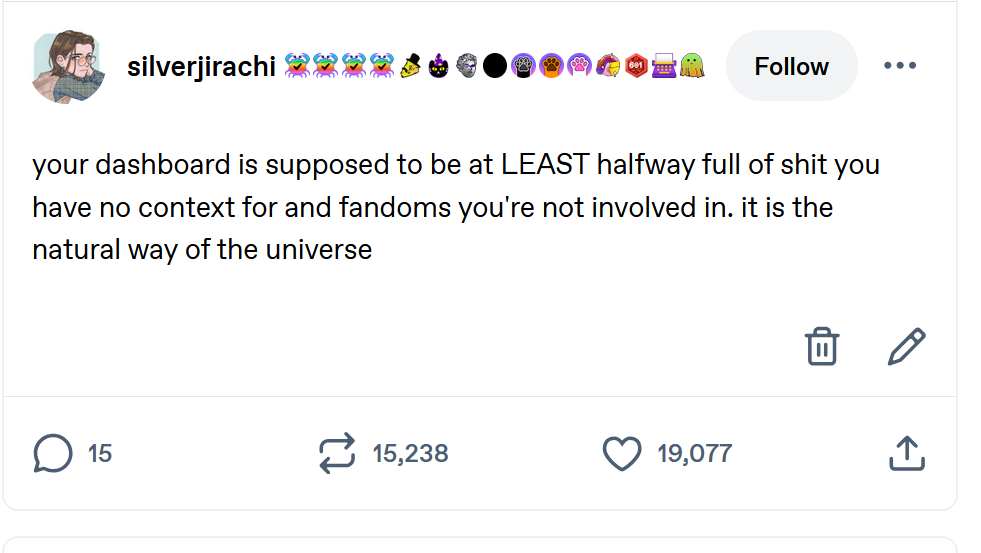Click the green ghost badge
The height and width of the screenshot is (553, 981).
point(692,67)
